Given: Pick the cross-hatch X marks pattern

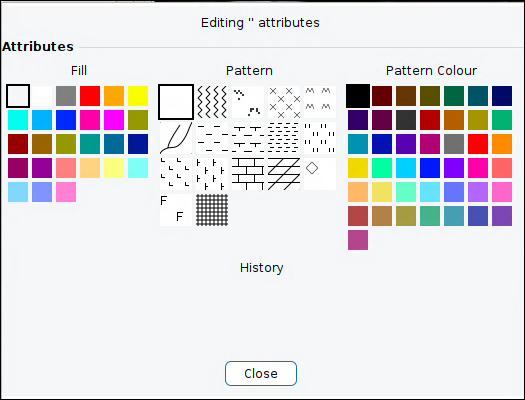Looking at the screenshot, I should 284,102.
